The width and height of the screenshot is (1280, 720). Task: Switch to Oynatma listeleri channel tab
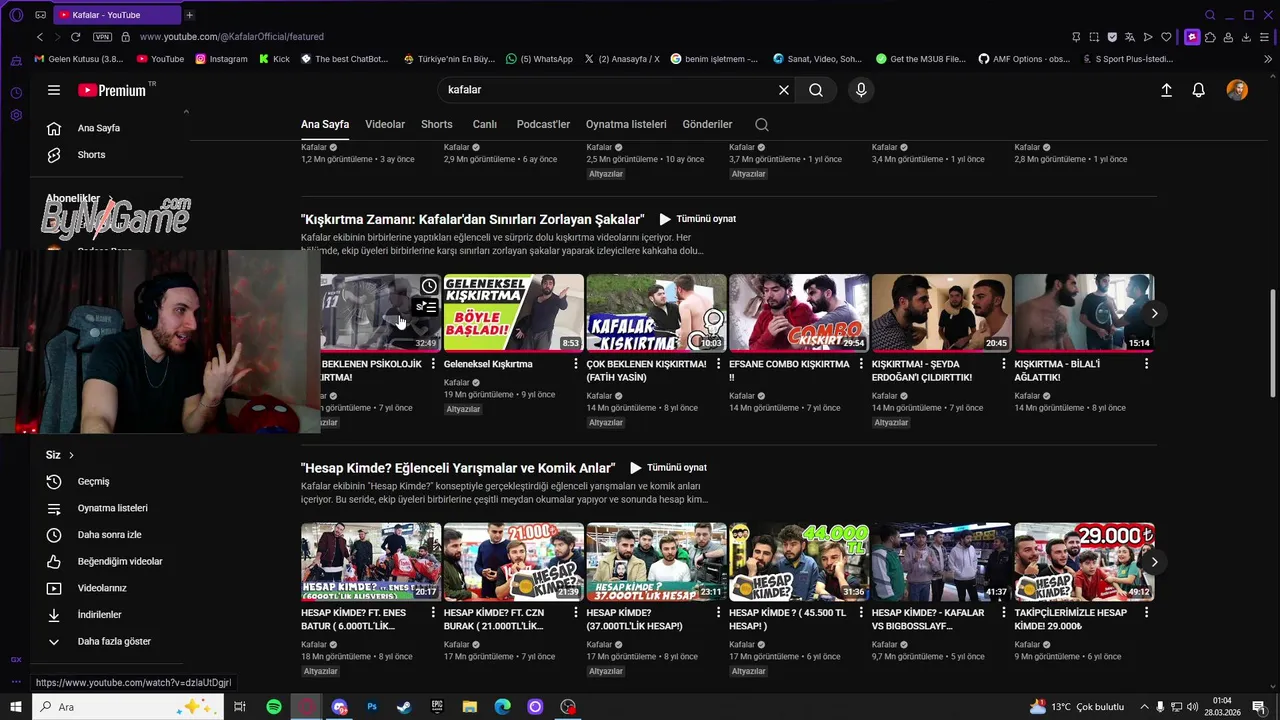[x=626, y=125]
